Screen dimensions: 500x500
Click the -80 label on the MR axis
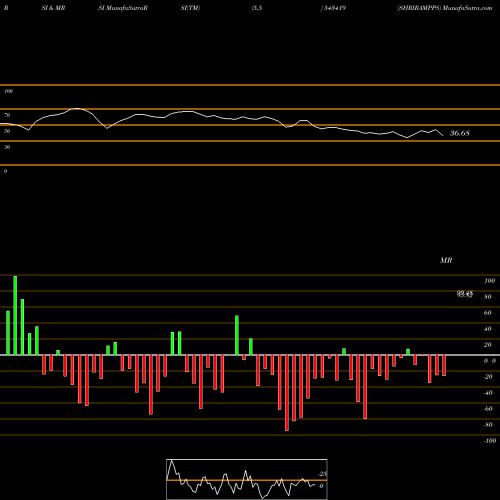point(488,425)
